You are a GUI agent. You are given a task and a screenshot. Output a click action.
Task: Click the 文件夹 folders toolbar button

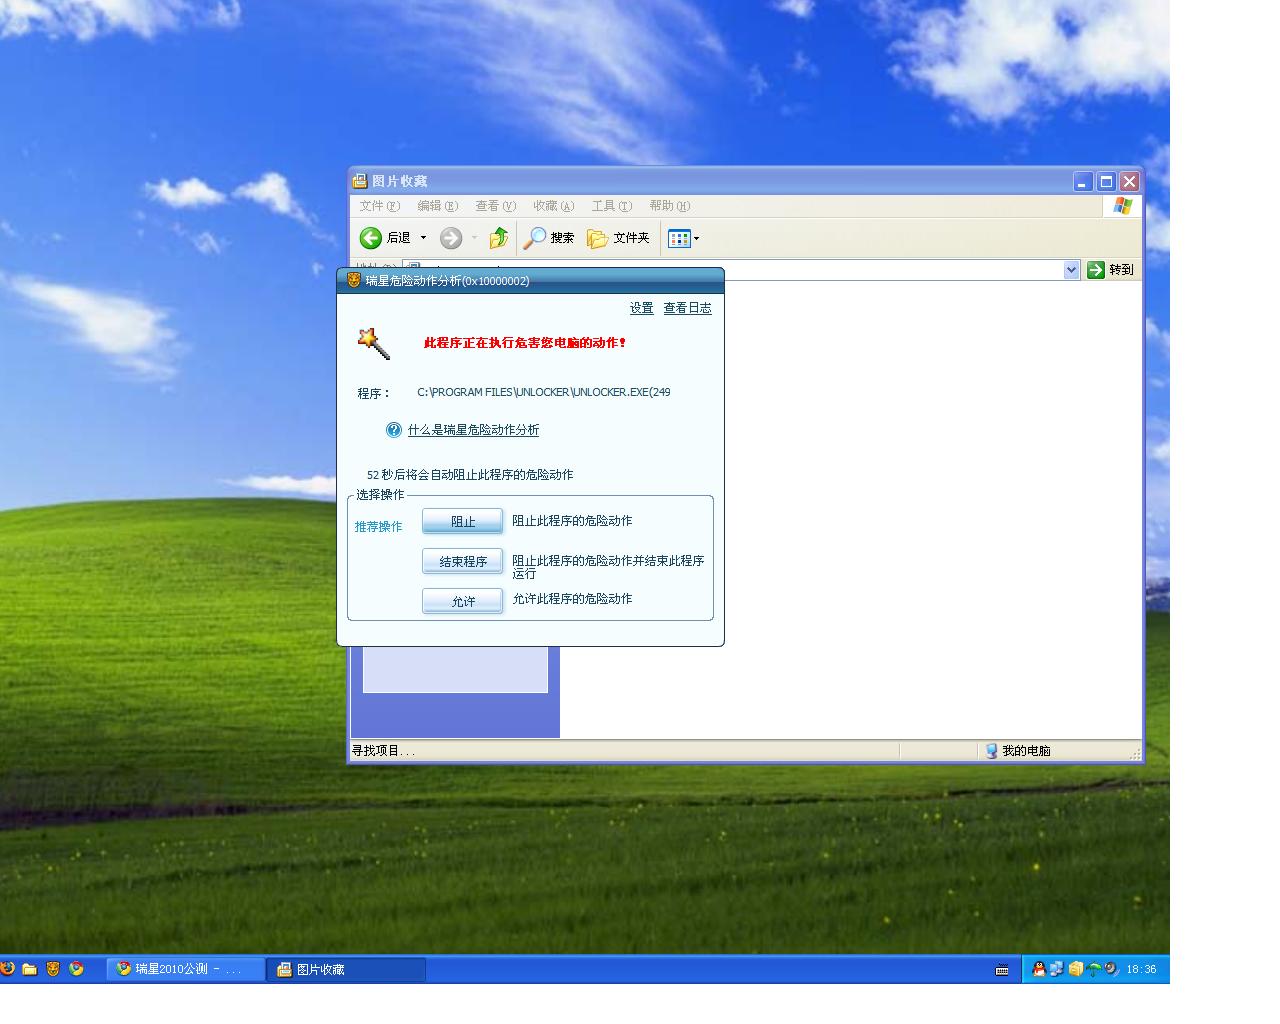tap(618, 238)
